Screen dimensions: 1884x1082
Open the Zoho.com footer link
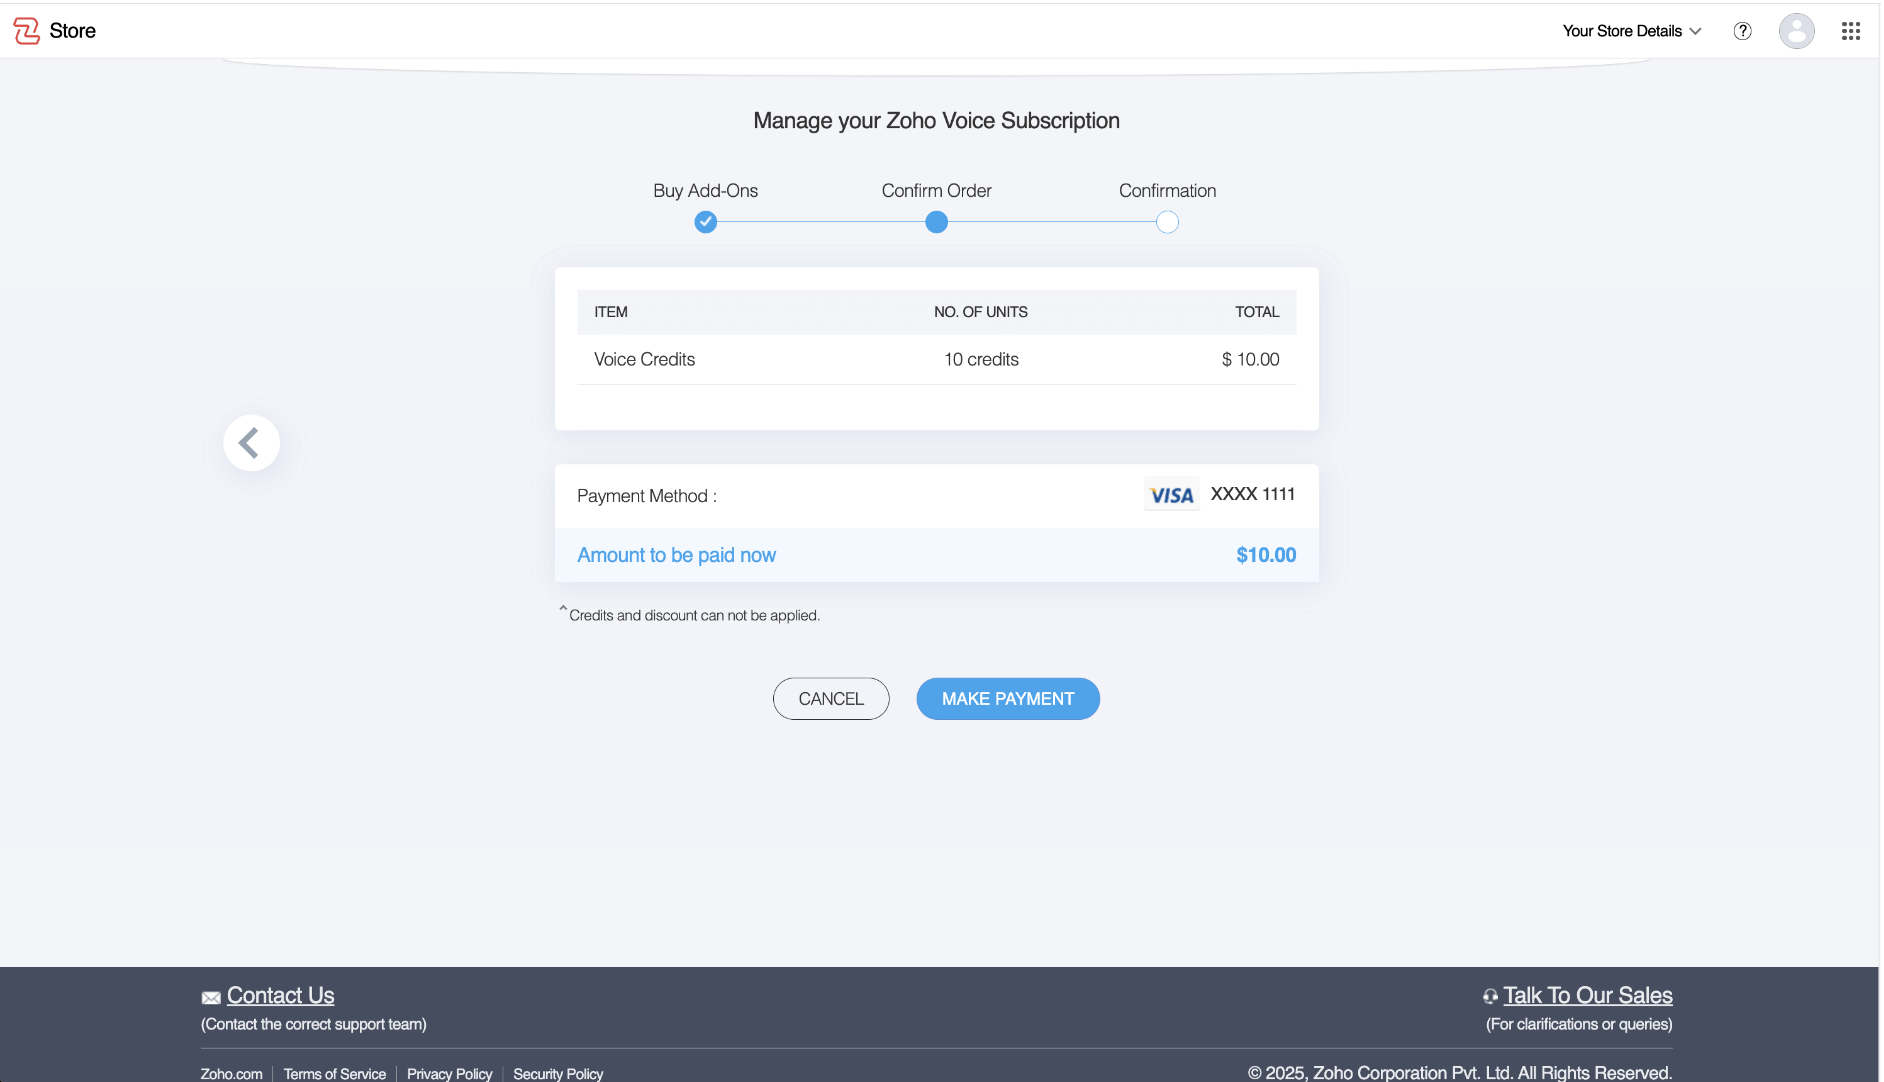pos(232,1074)
